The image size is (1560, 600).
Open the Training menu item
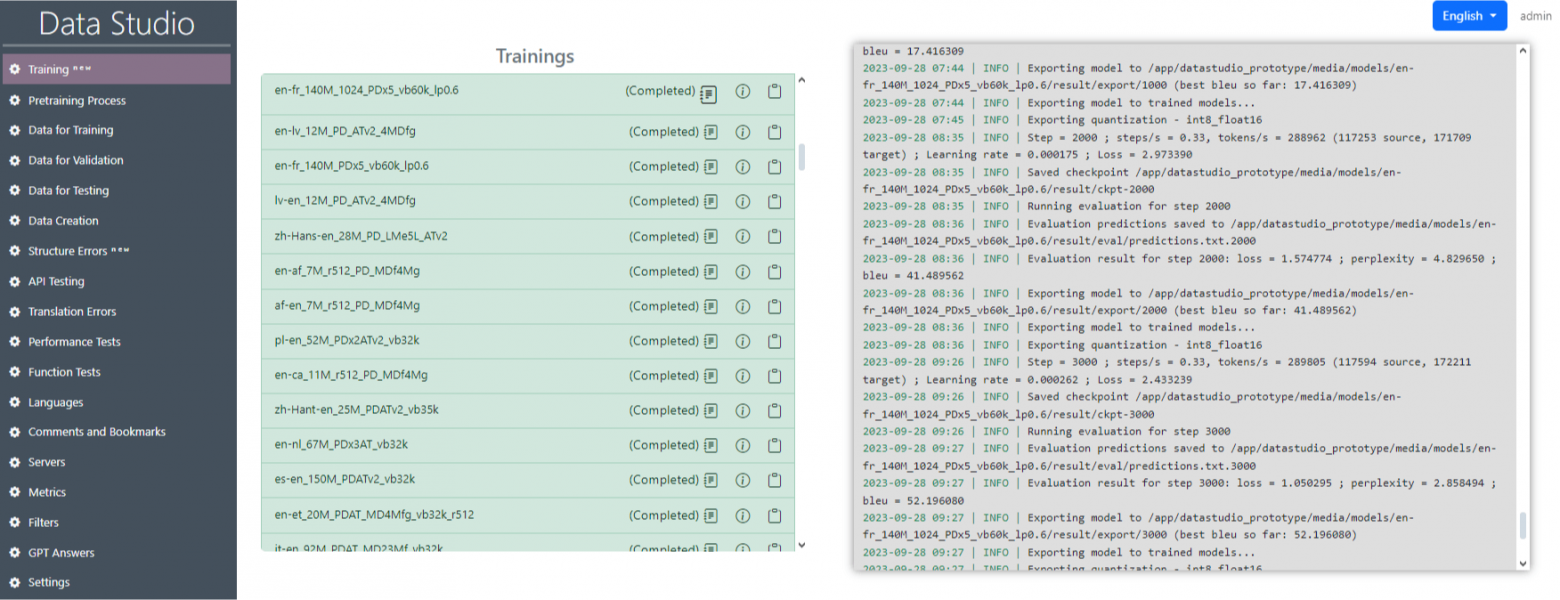pyautogui.click(x=116, y=69)
